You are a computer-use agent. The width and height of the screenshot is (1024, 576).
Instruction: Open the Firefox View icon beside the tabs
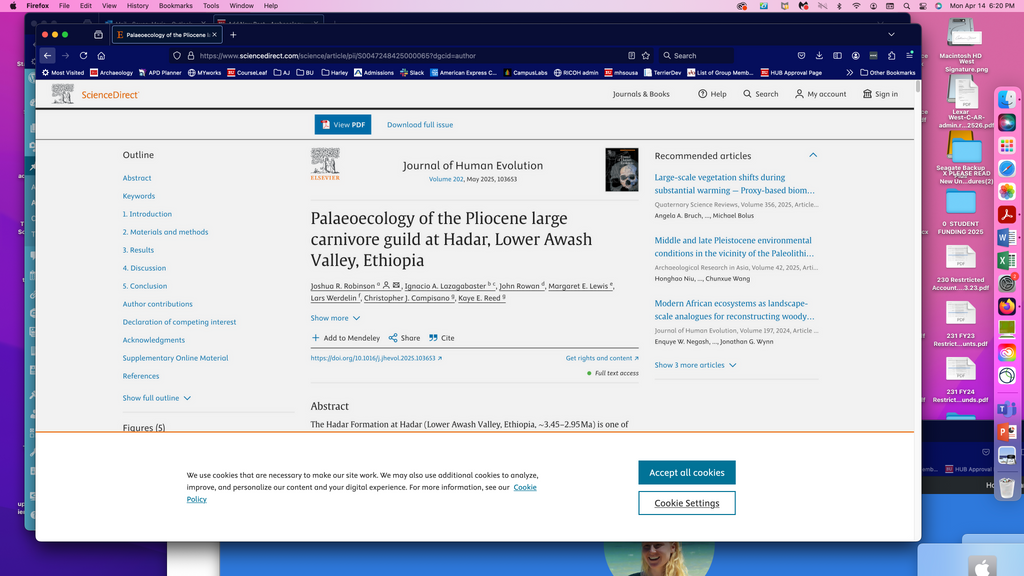pos(99,35)
